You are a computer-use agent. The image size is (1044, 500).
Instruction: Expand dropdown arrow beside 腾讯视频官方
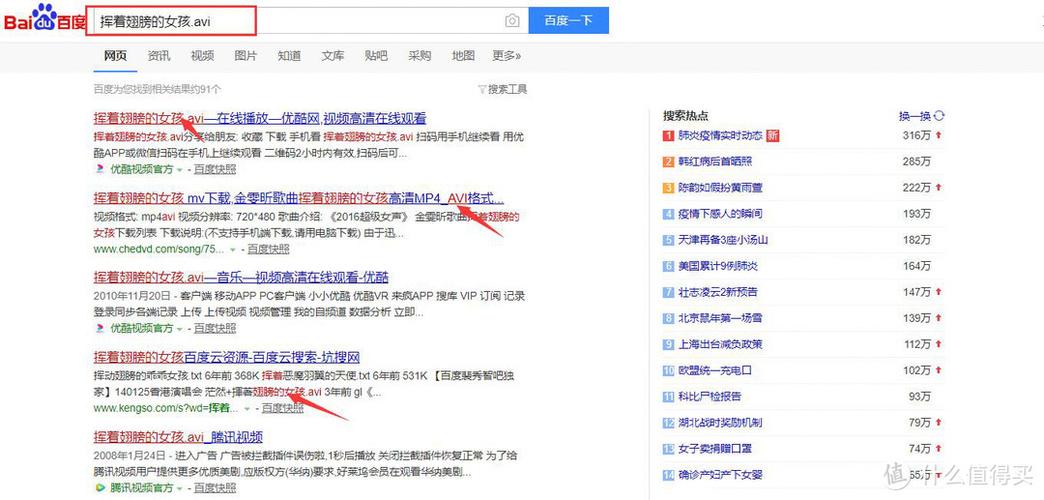click(180, 489)
